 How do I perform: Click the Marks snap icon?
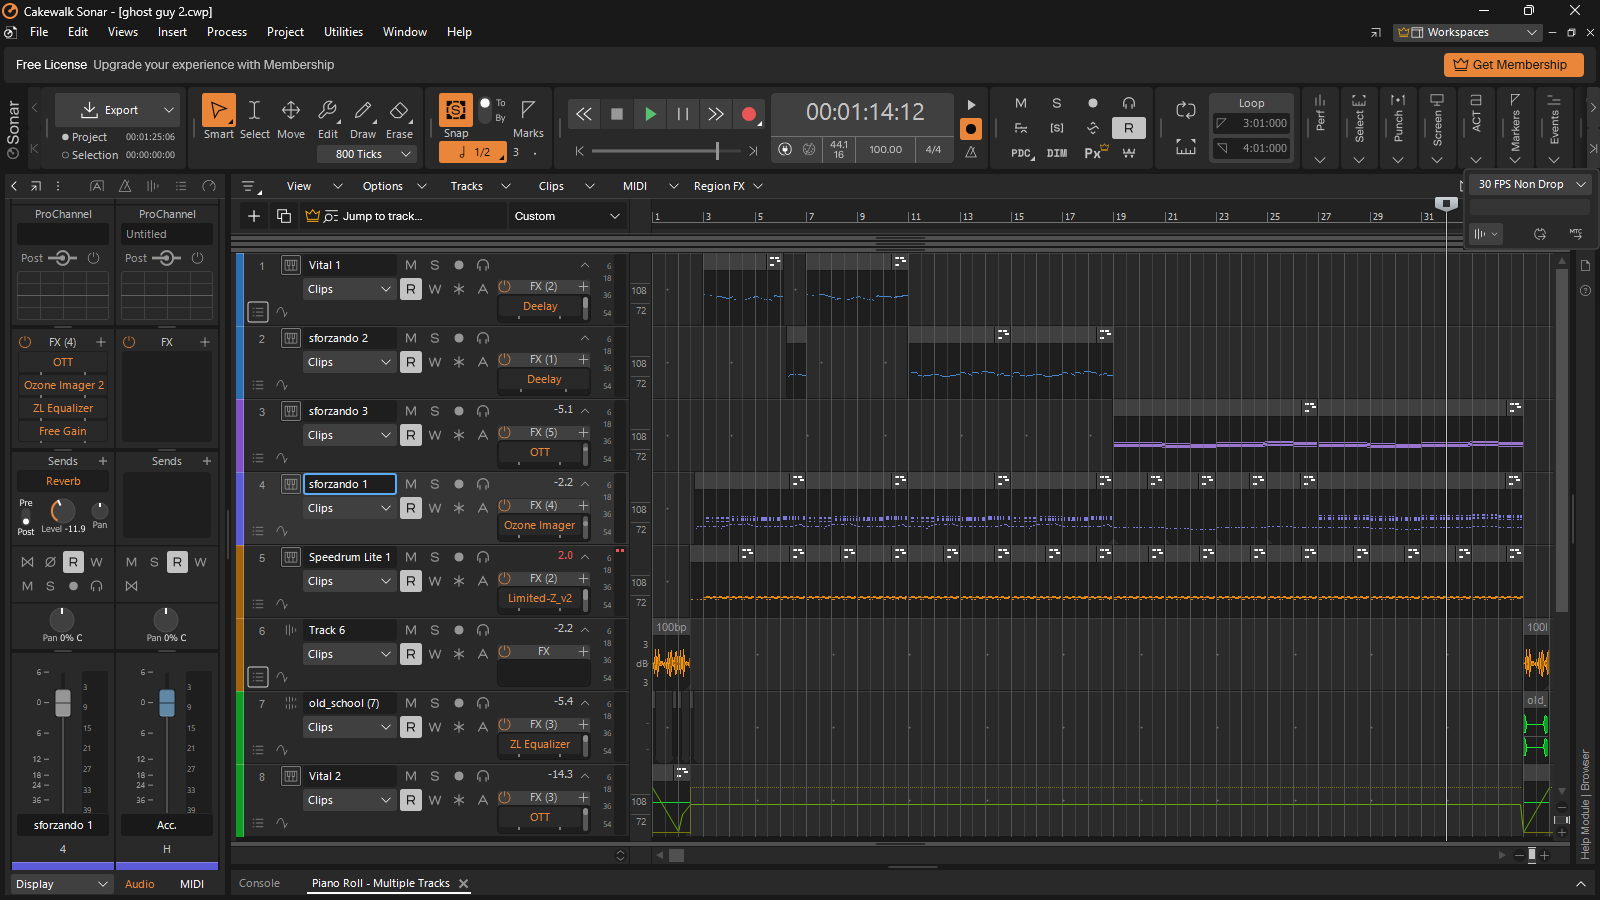click(528, 110)
